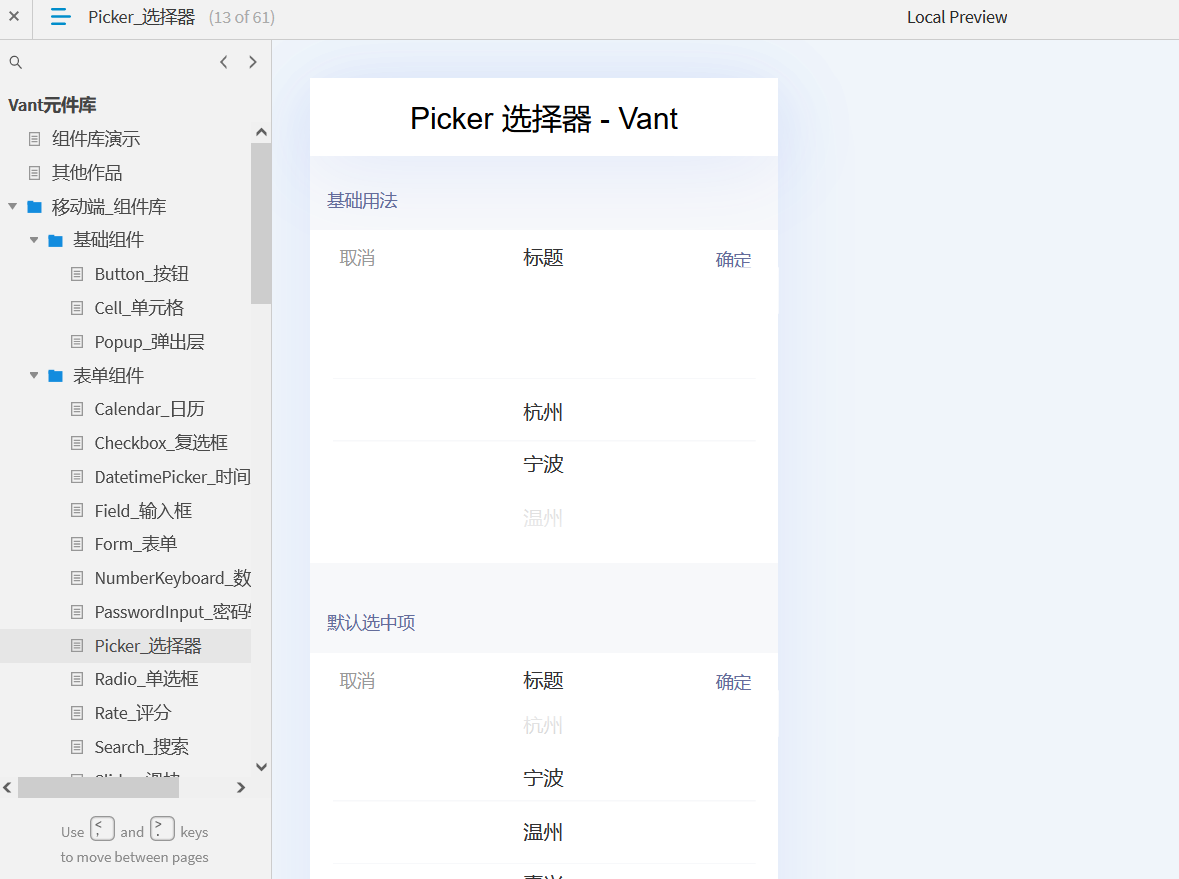Click the page icon beside Search_搜索
This screenshot has height=879, width=1179.
(x=77, y=747)
